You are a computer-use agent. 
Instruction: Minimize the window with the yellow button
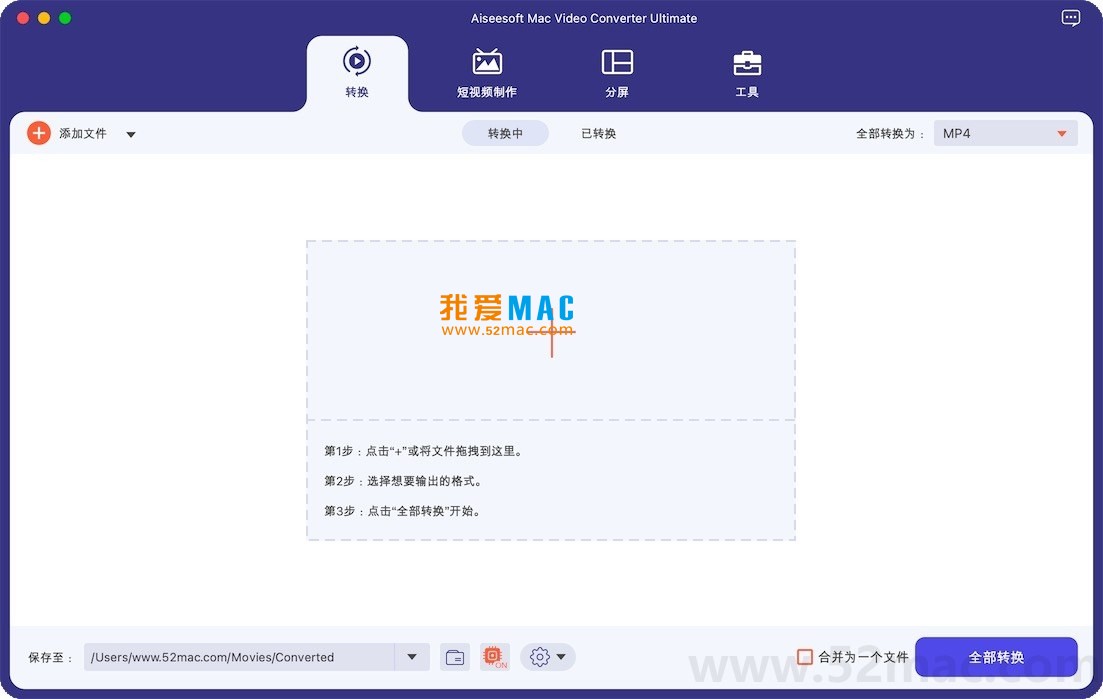(44, 18)
